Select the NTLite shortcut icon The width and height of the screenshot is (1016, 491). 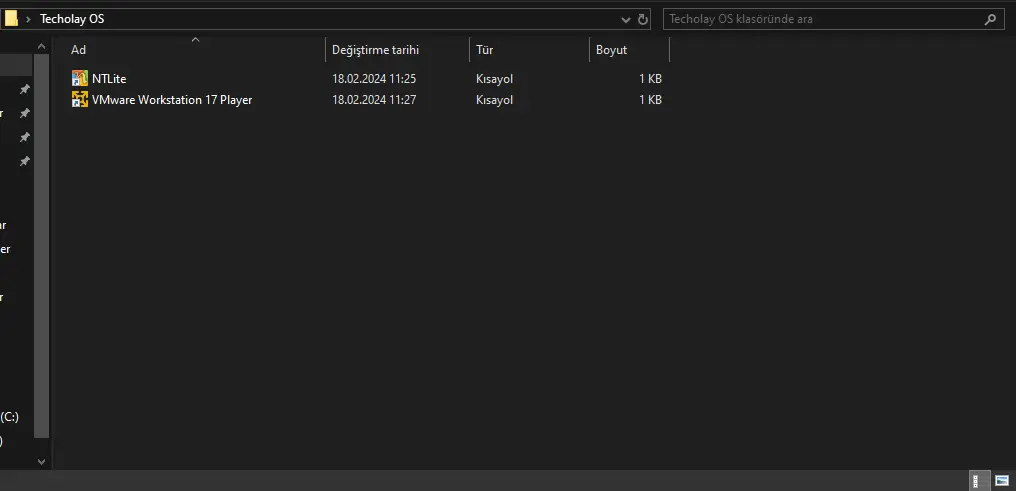80,78
